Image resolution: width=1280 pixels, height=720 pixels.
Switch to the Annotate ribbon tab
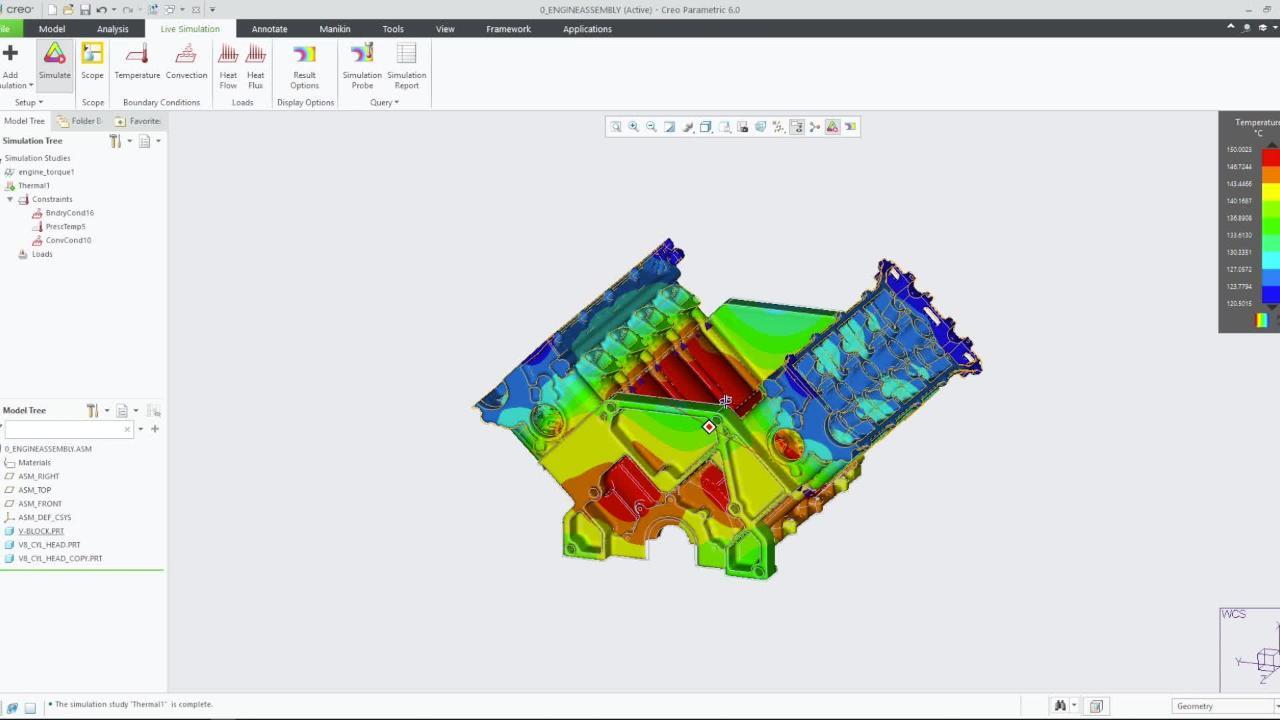[x=269, y=29]
